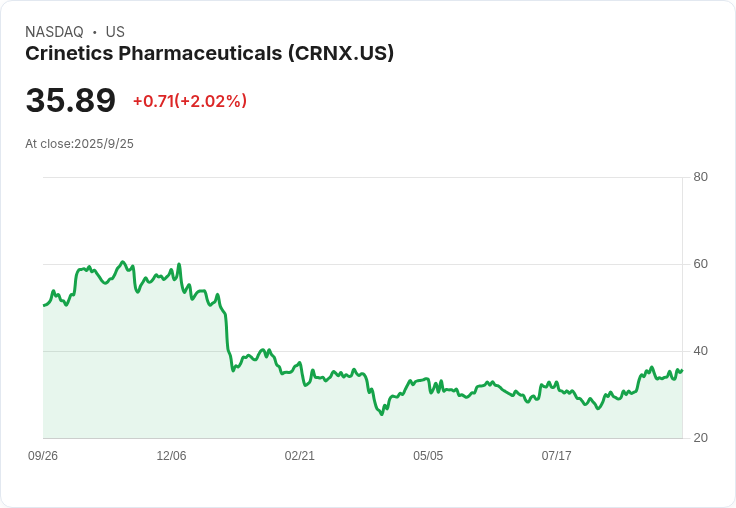Click the dot separator between NASDAQ and US

[x=94, y=32]
